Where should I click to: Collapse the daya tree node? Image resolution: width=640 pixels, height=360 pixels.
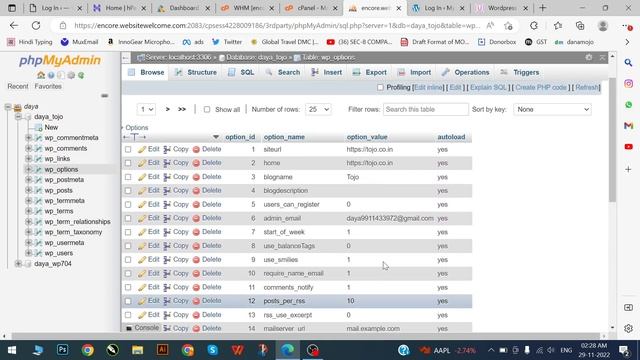(8, 107)
